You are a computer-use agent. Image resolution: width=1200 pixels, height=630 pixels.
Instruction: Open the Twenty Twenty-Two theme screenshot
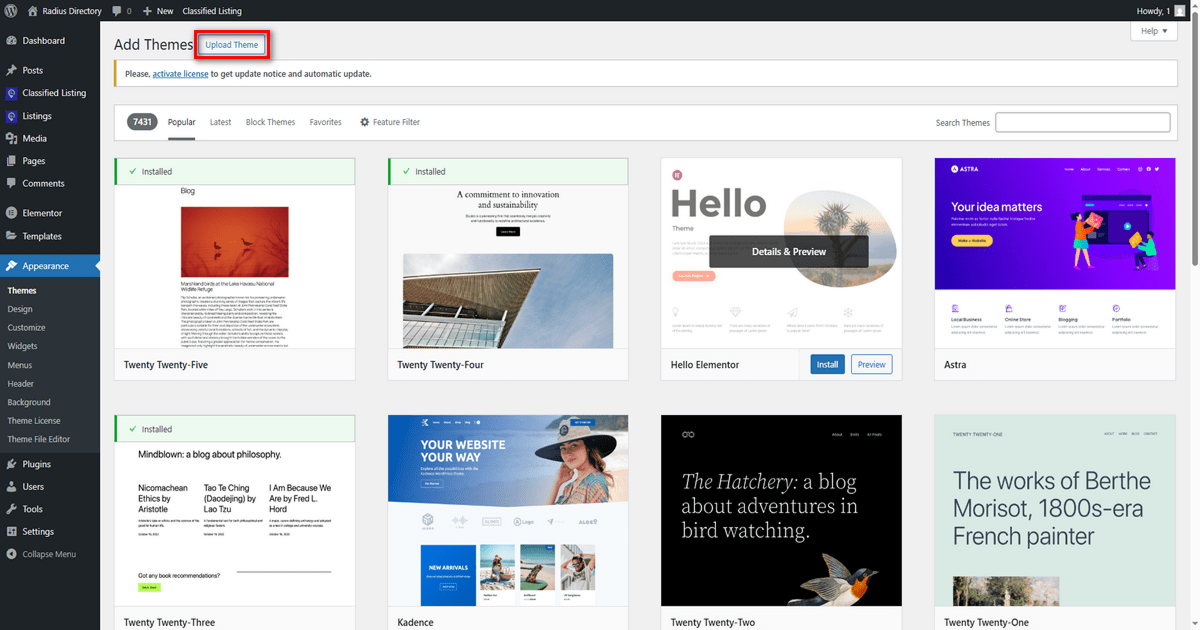781,510
